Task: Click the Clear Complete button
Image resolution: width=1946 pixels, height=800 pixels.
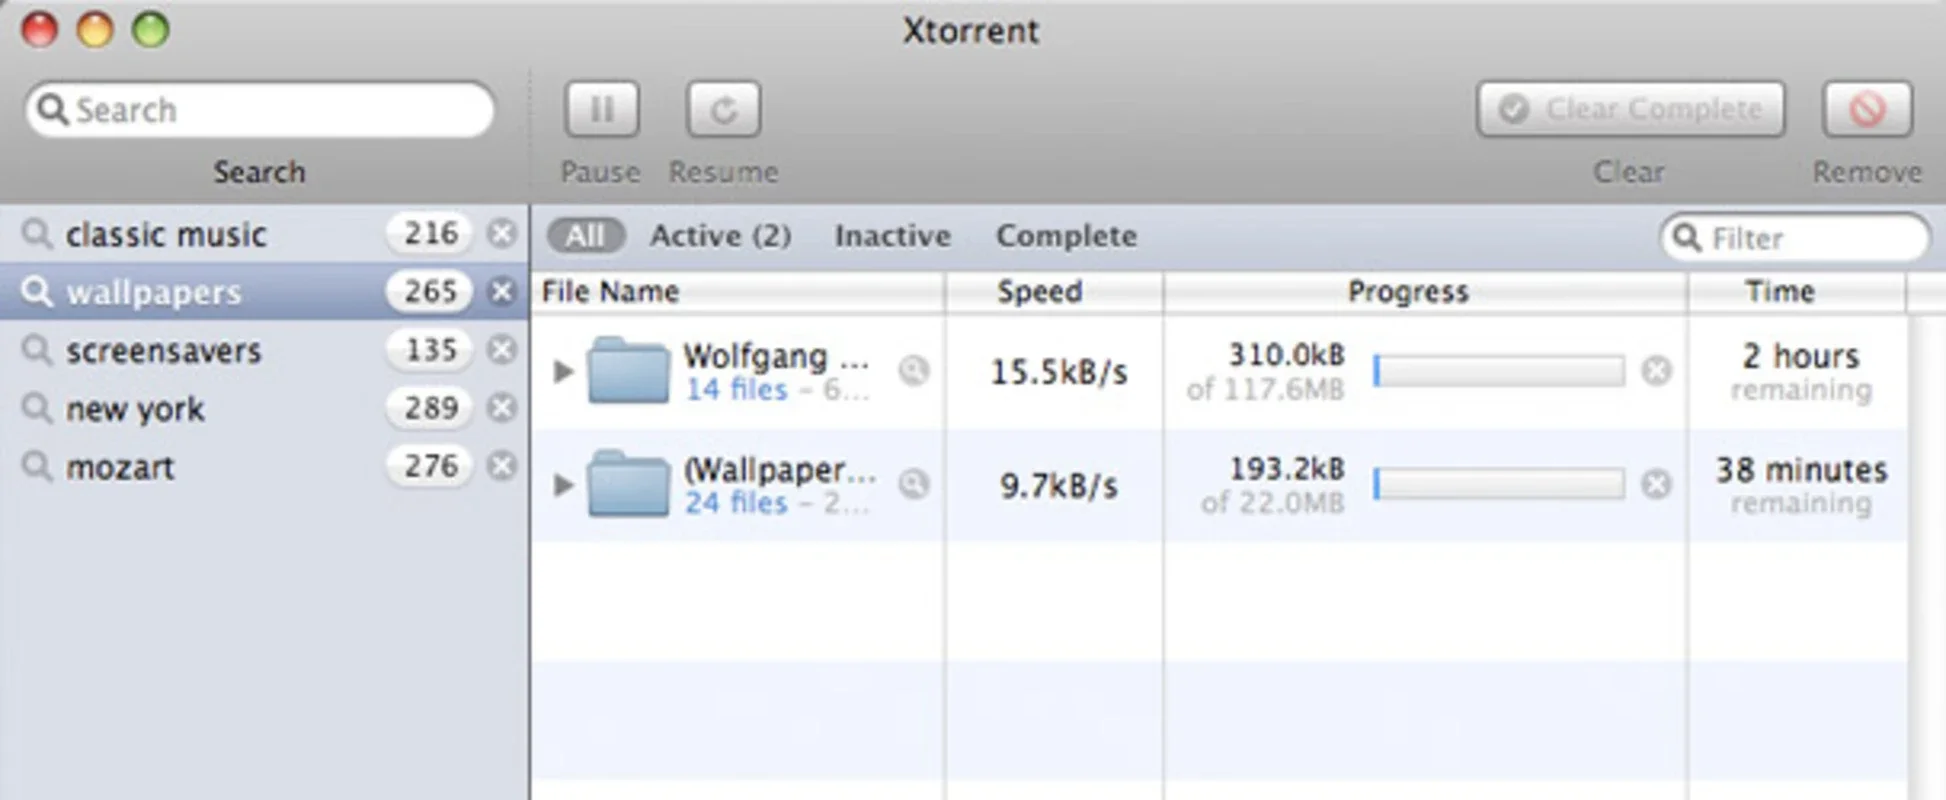Action: coord(1630,109)
